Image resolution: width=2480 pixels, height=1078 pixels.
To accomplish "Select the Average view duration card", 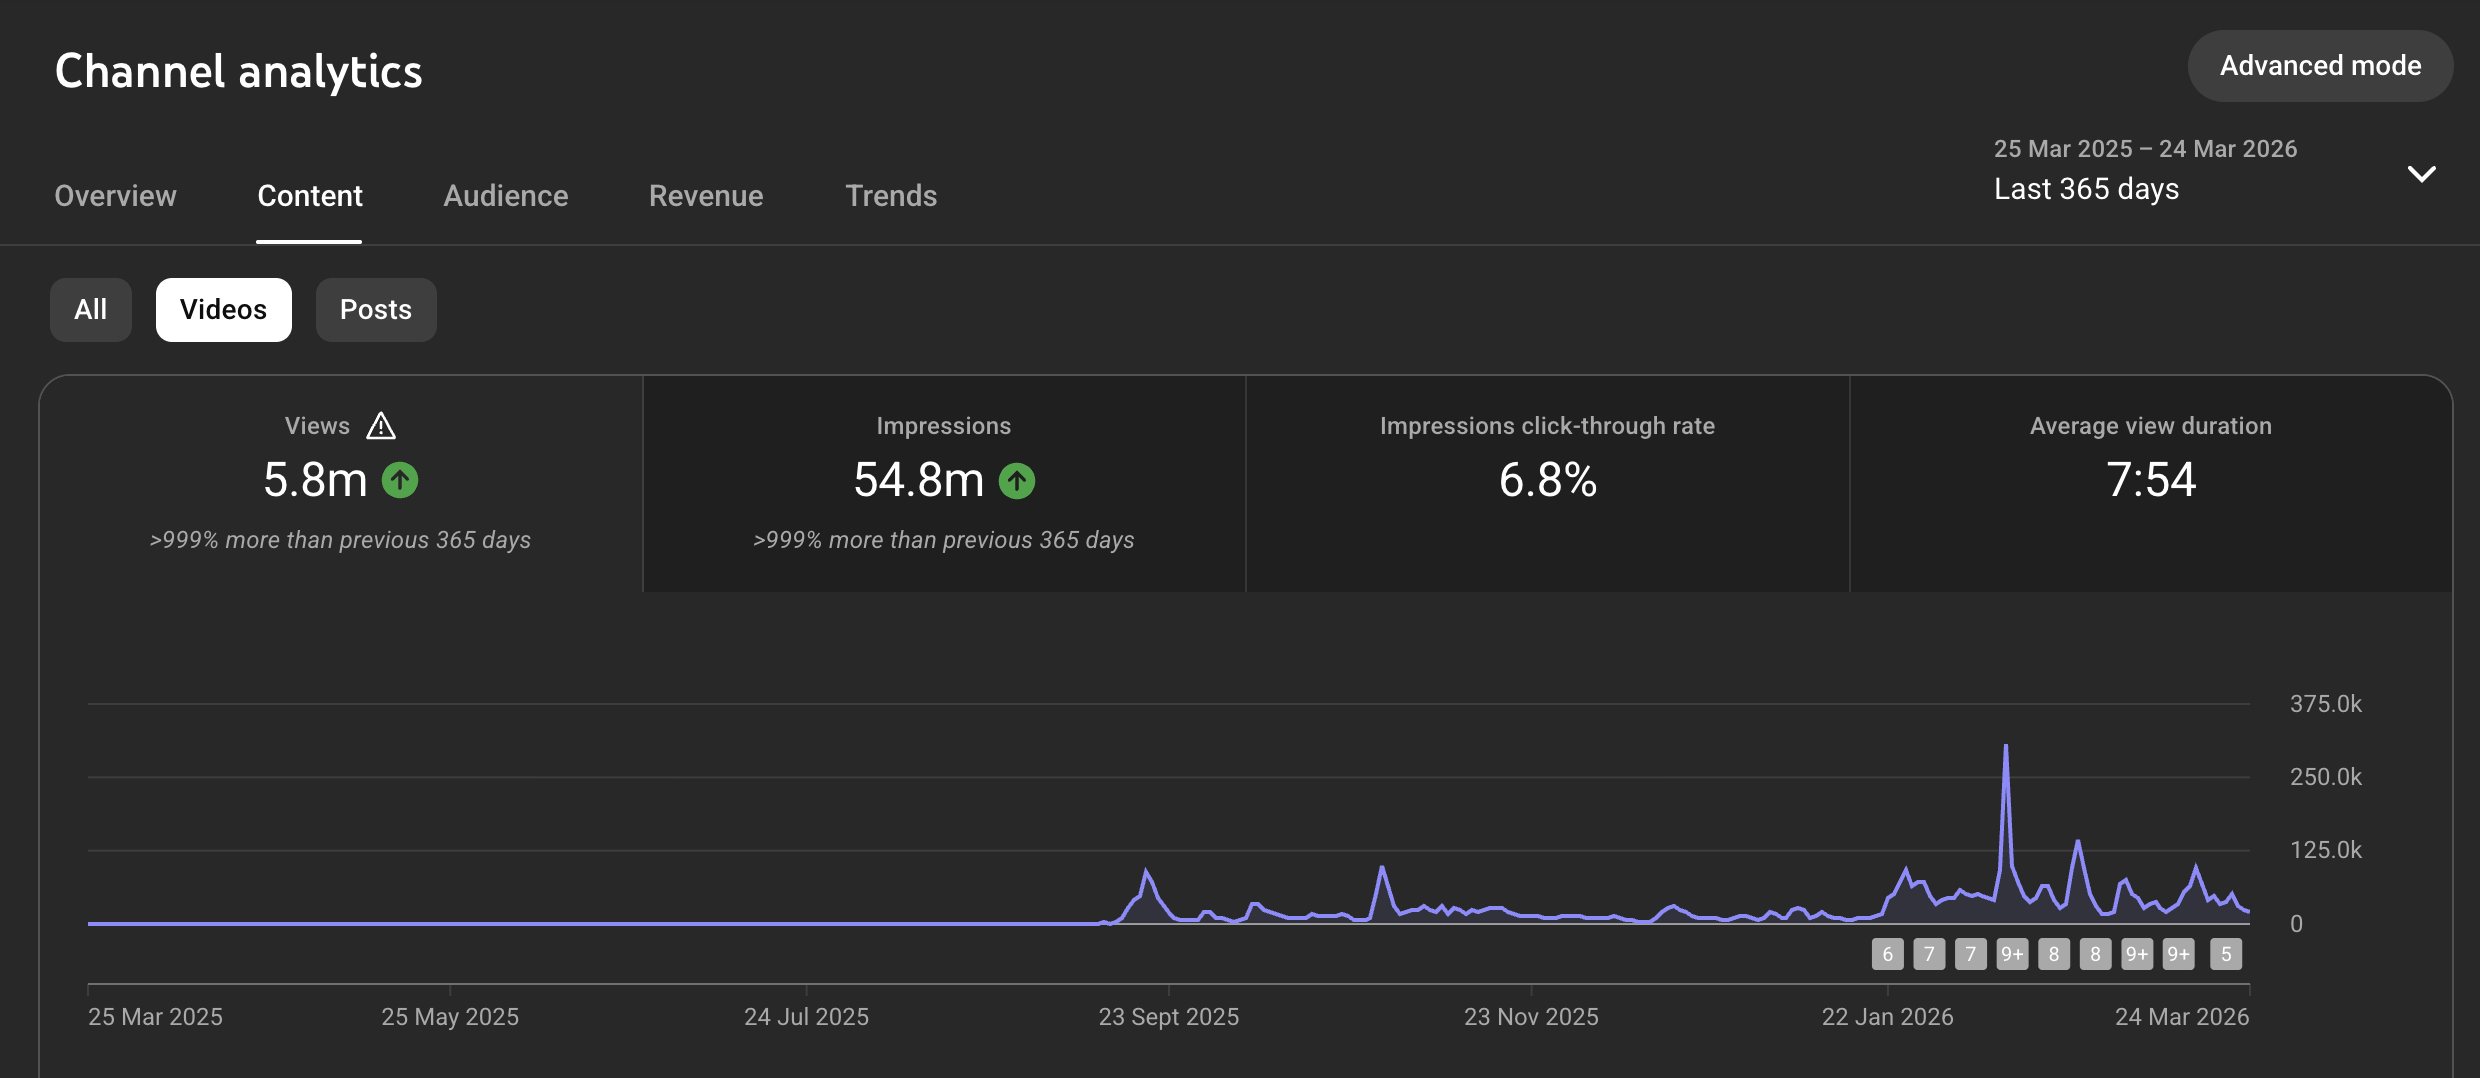I will (2151, 484).
